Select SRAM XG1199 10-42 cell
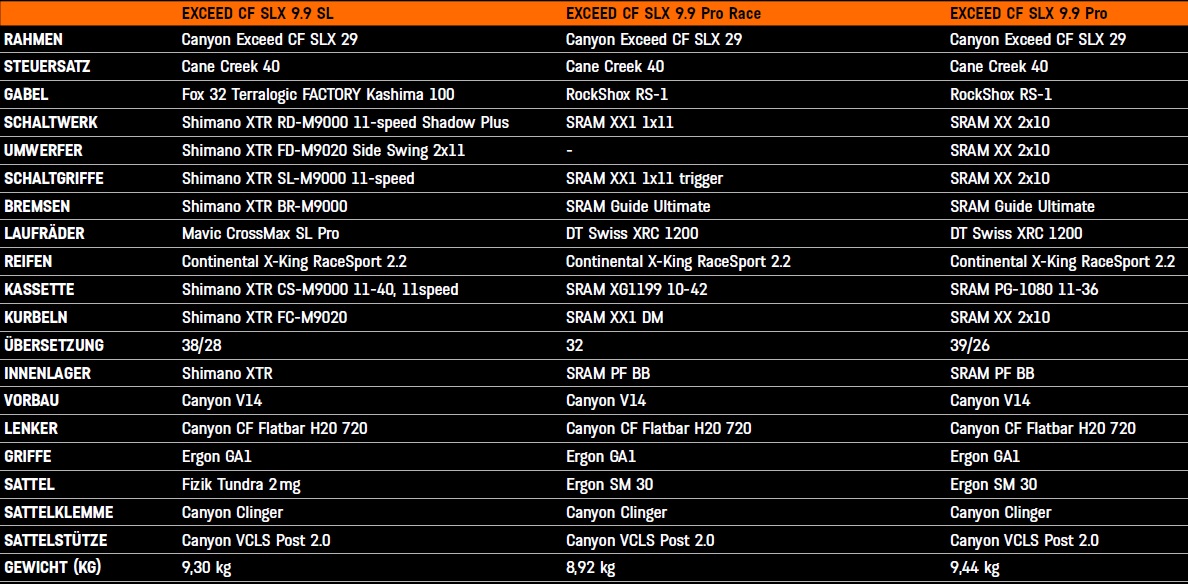1188x584 pixels. (x=638, y=290)
